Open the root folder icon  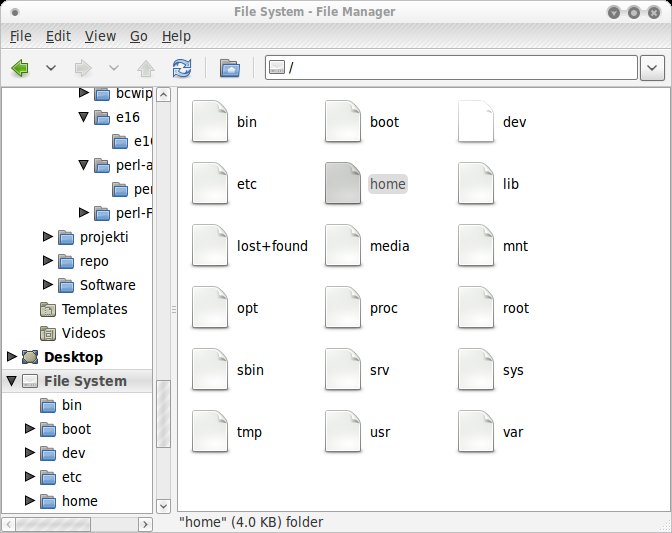(477, 308)
